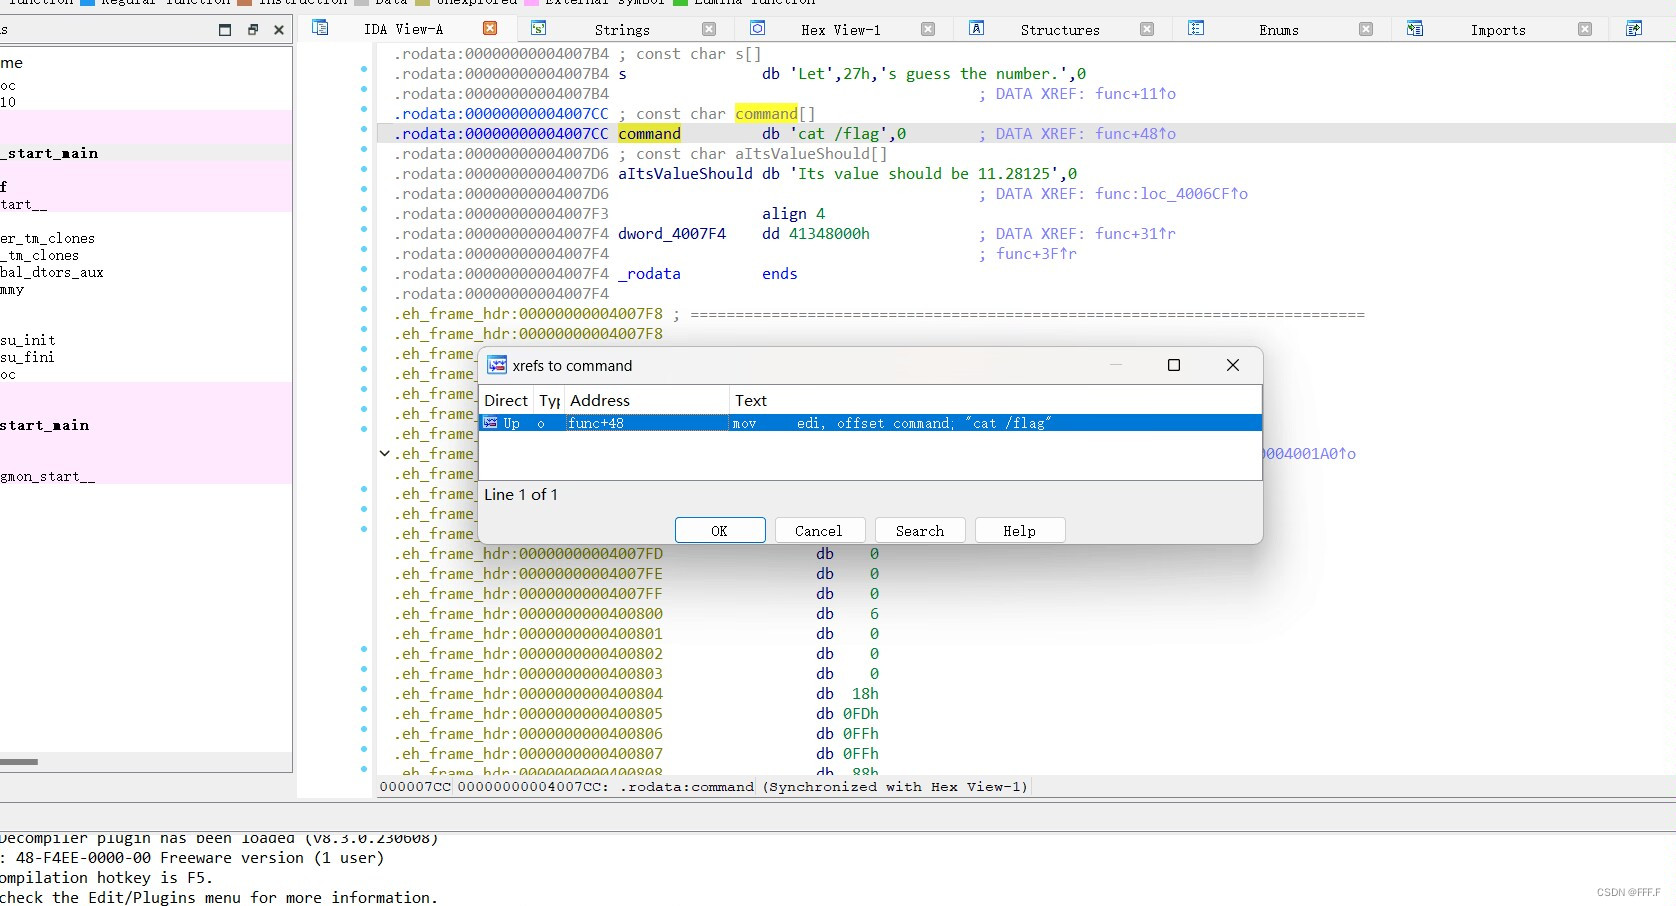This screenshot has height=906, width=1676.
Task: Click the Hex View-1 tab icon
Action: point(758,28)
